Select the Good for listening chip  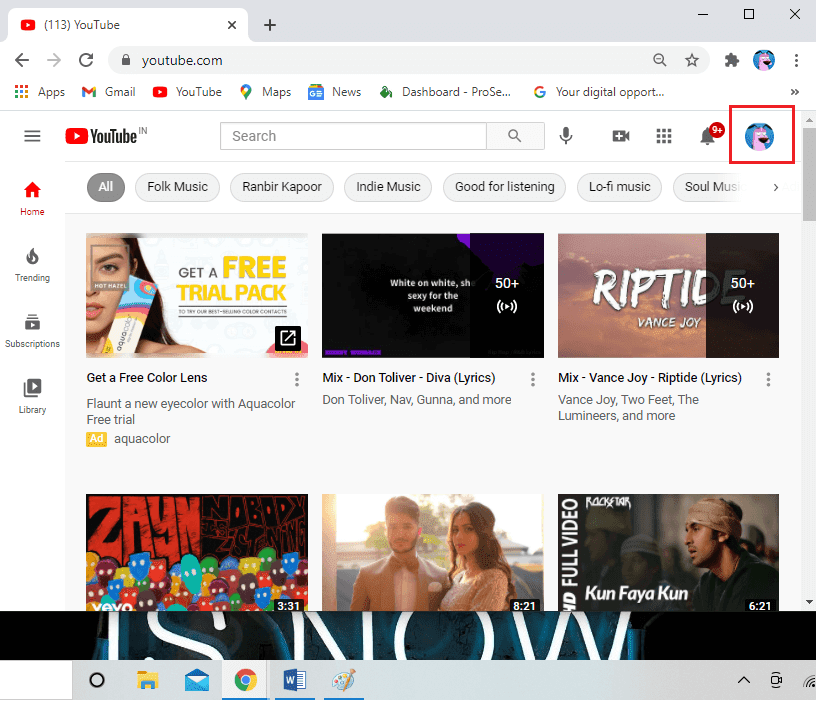(x=504, y=187)
